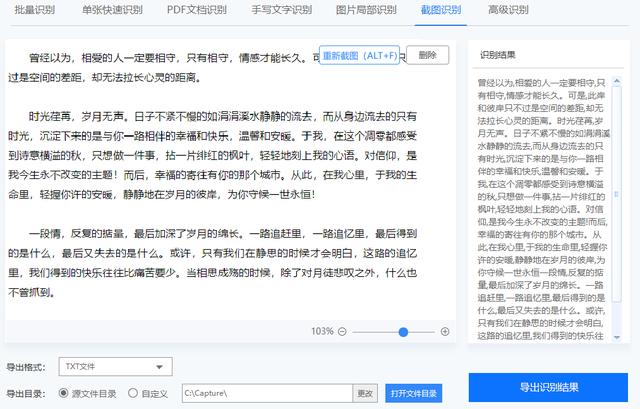
Task: Click the 识别结果 heading
Action: click(498, 55)
